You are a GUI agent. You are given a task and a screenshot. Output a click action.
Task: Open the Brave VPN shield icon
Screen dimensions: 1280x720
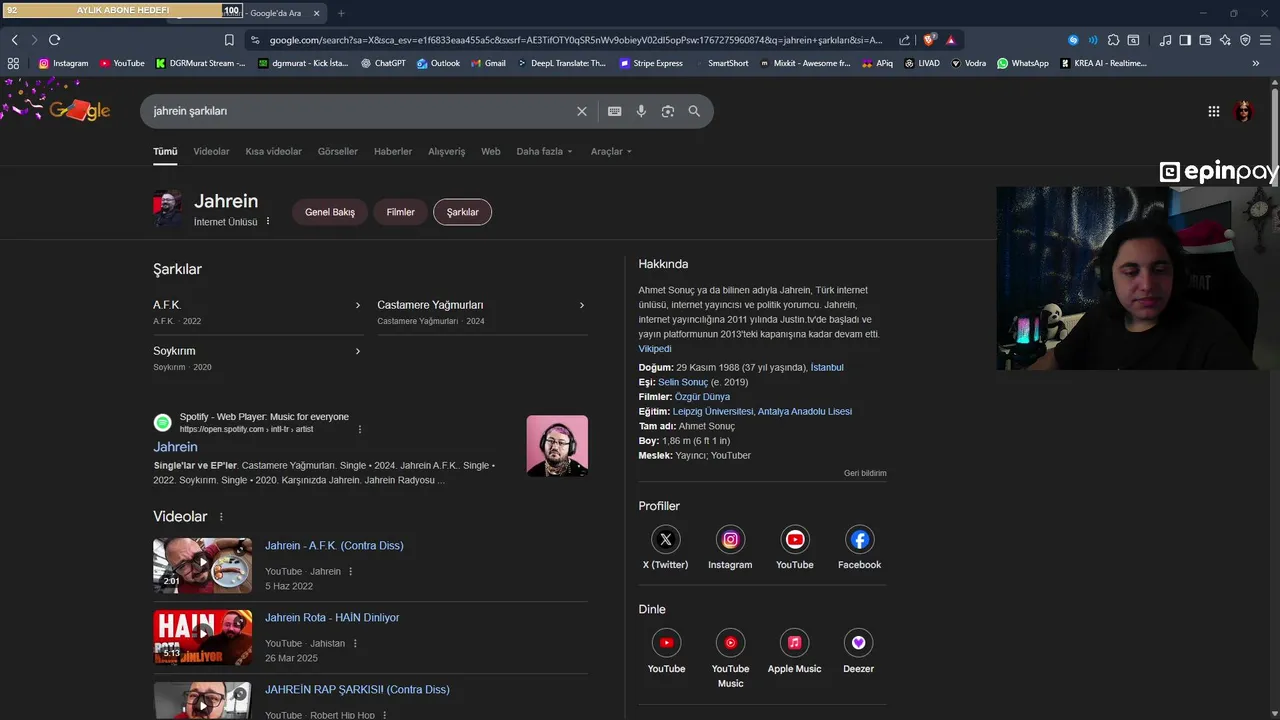(x=1245, y=40)
